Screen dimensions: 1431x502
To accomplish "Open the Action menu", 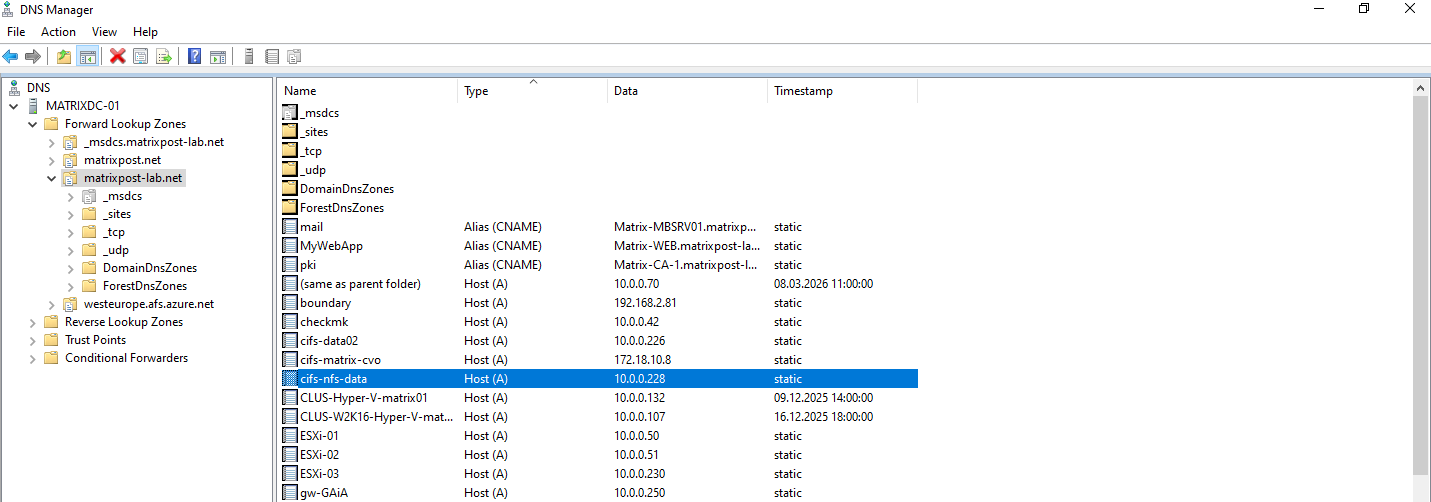I will click(x=58, y=32).
